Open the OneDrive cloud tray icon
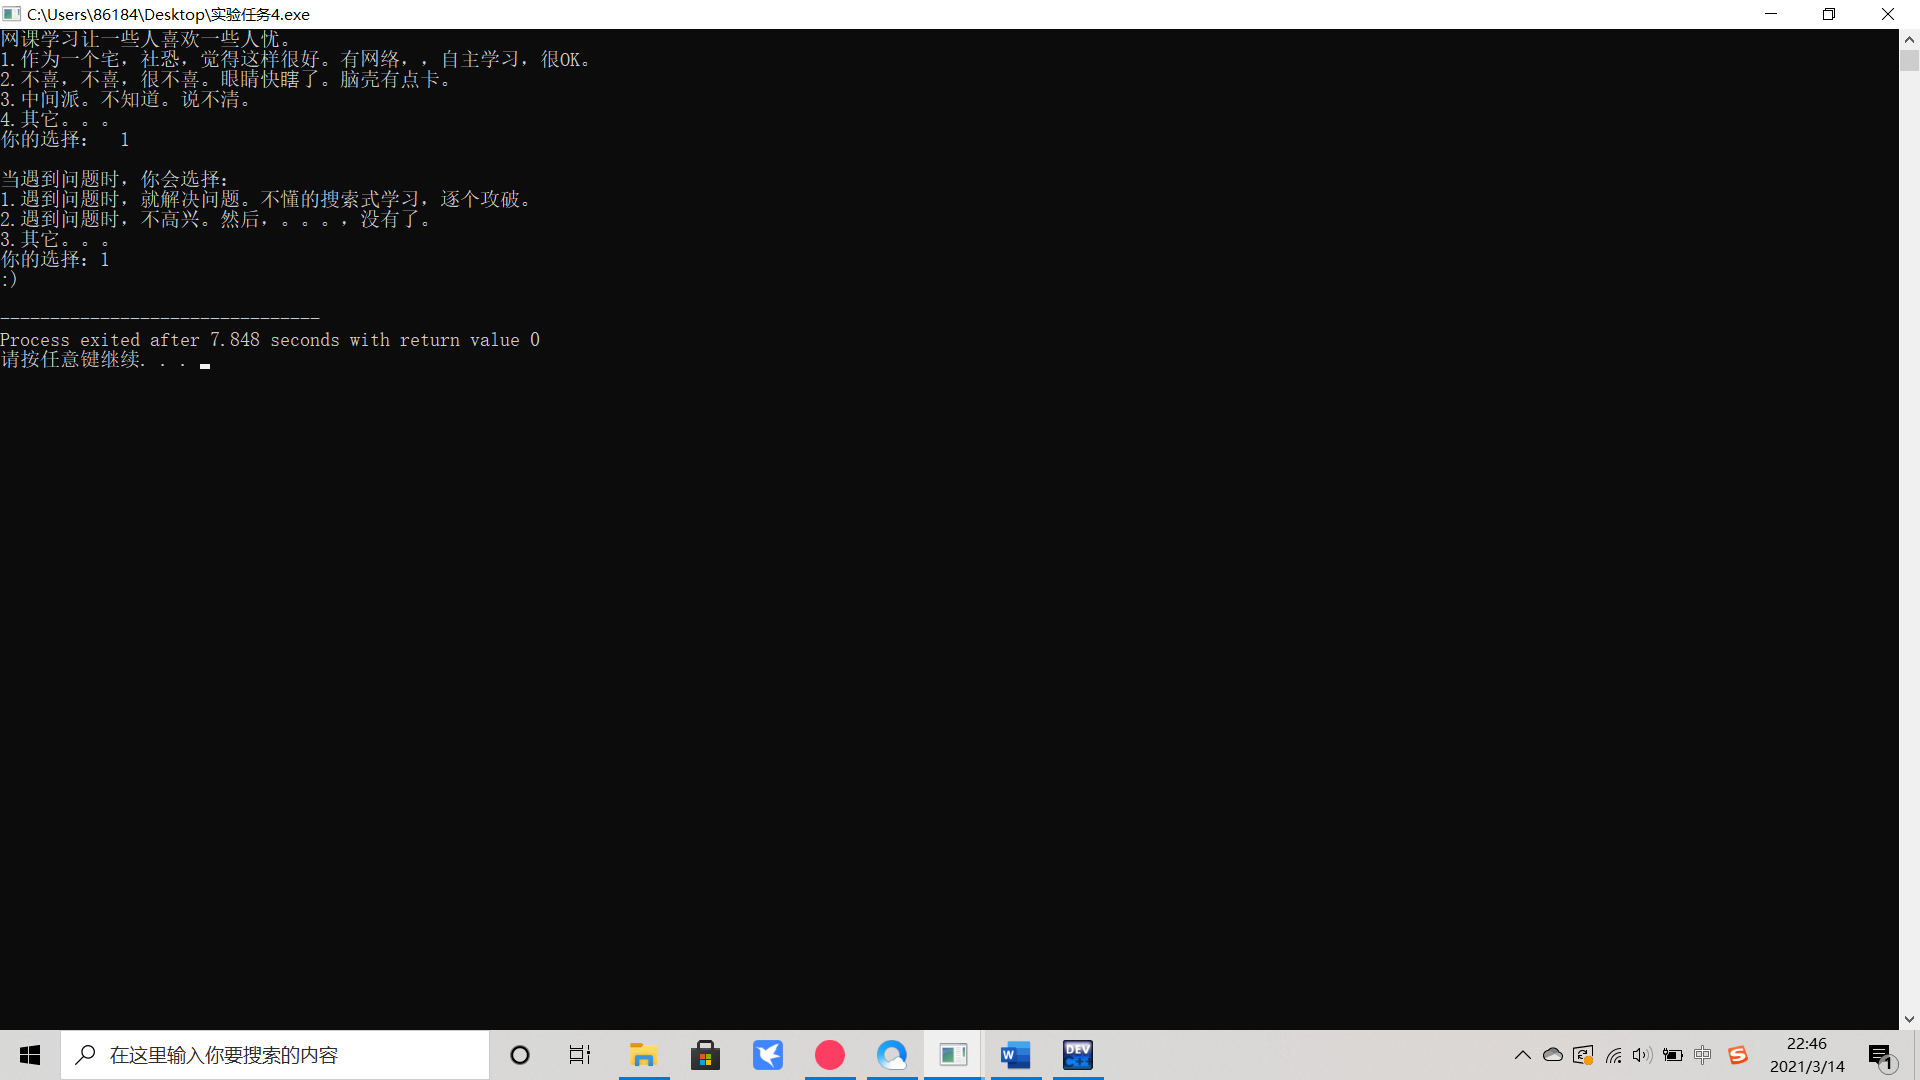Viewport: 1920px width, 1080px height. (x=1553, y=1055)
